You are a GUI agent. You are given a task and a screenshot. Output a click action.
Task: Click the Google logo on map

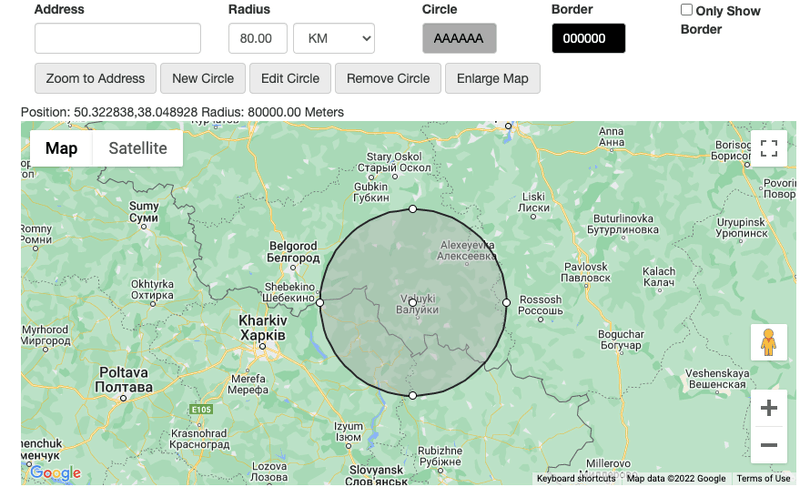point(55,473)
